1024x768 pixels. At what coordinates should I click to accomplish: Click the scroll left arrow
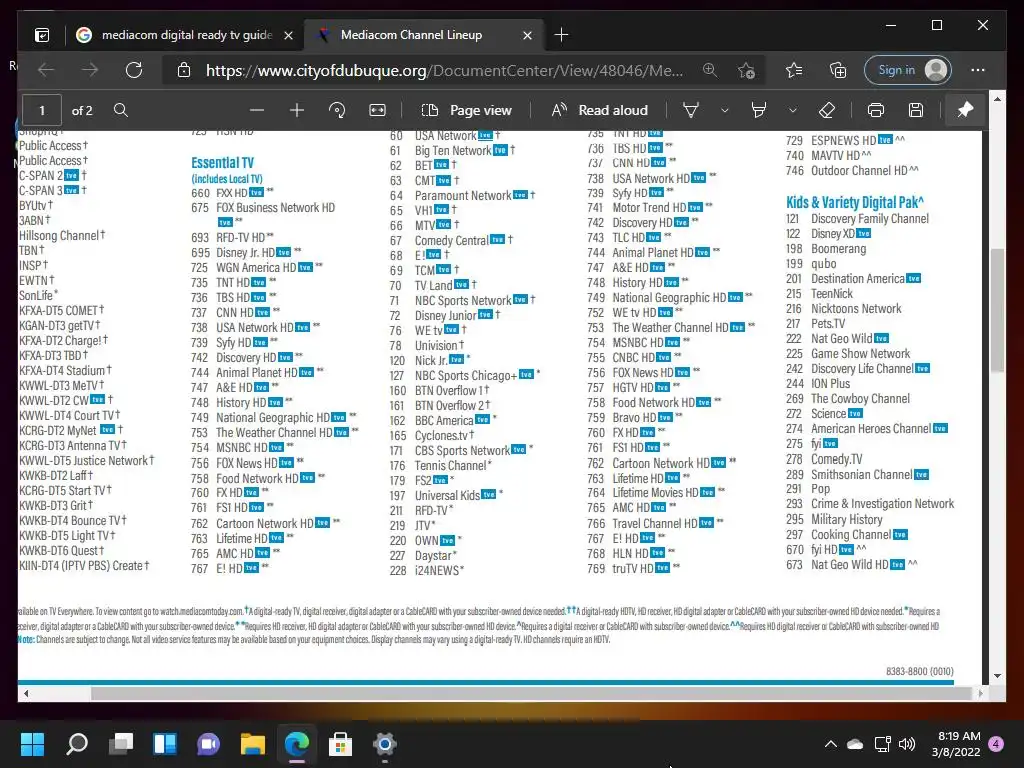pos(25,694)
